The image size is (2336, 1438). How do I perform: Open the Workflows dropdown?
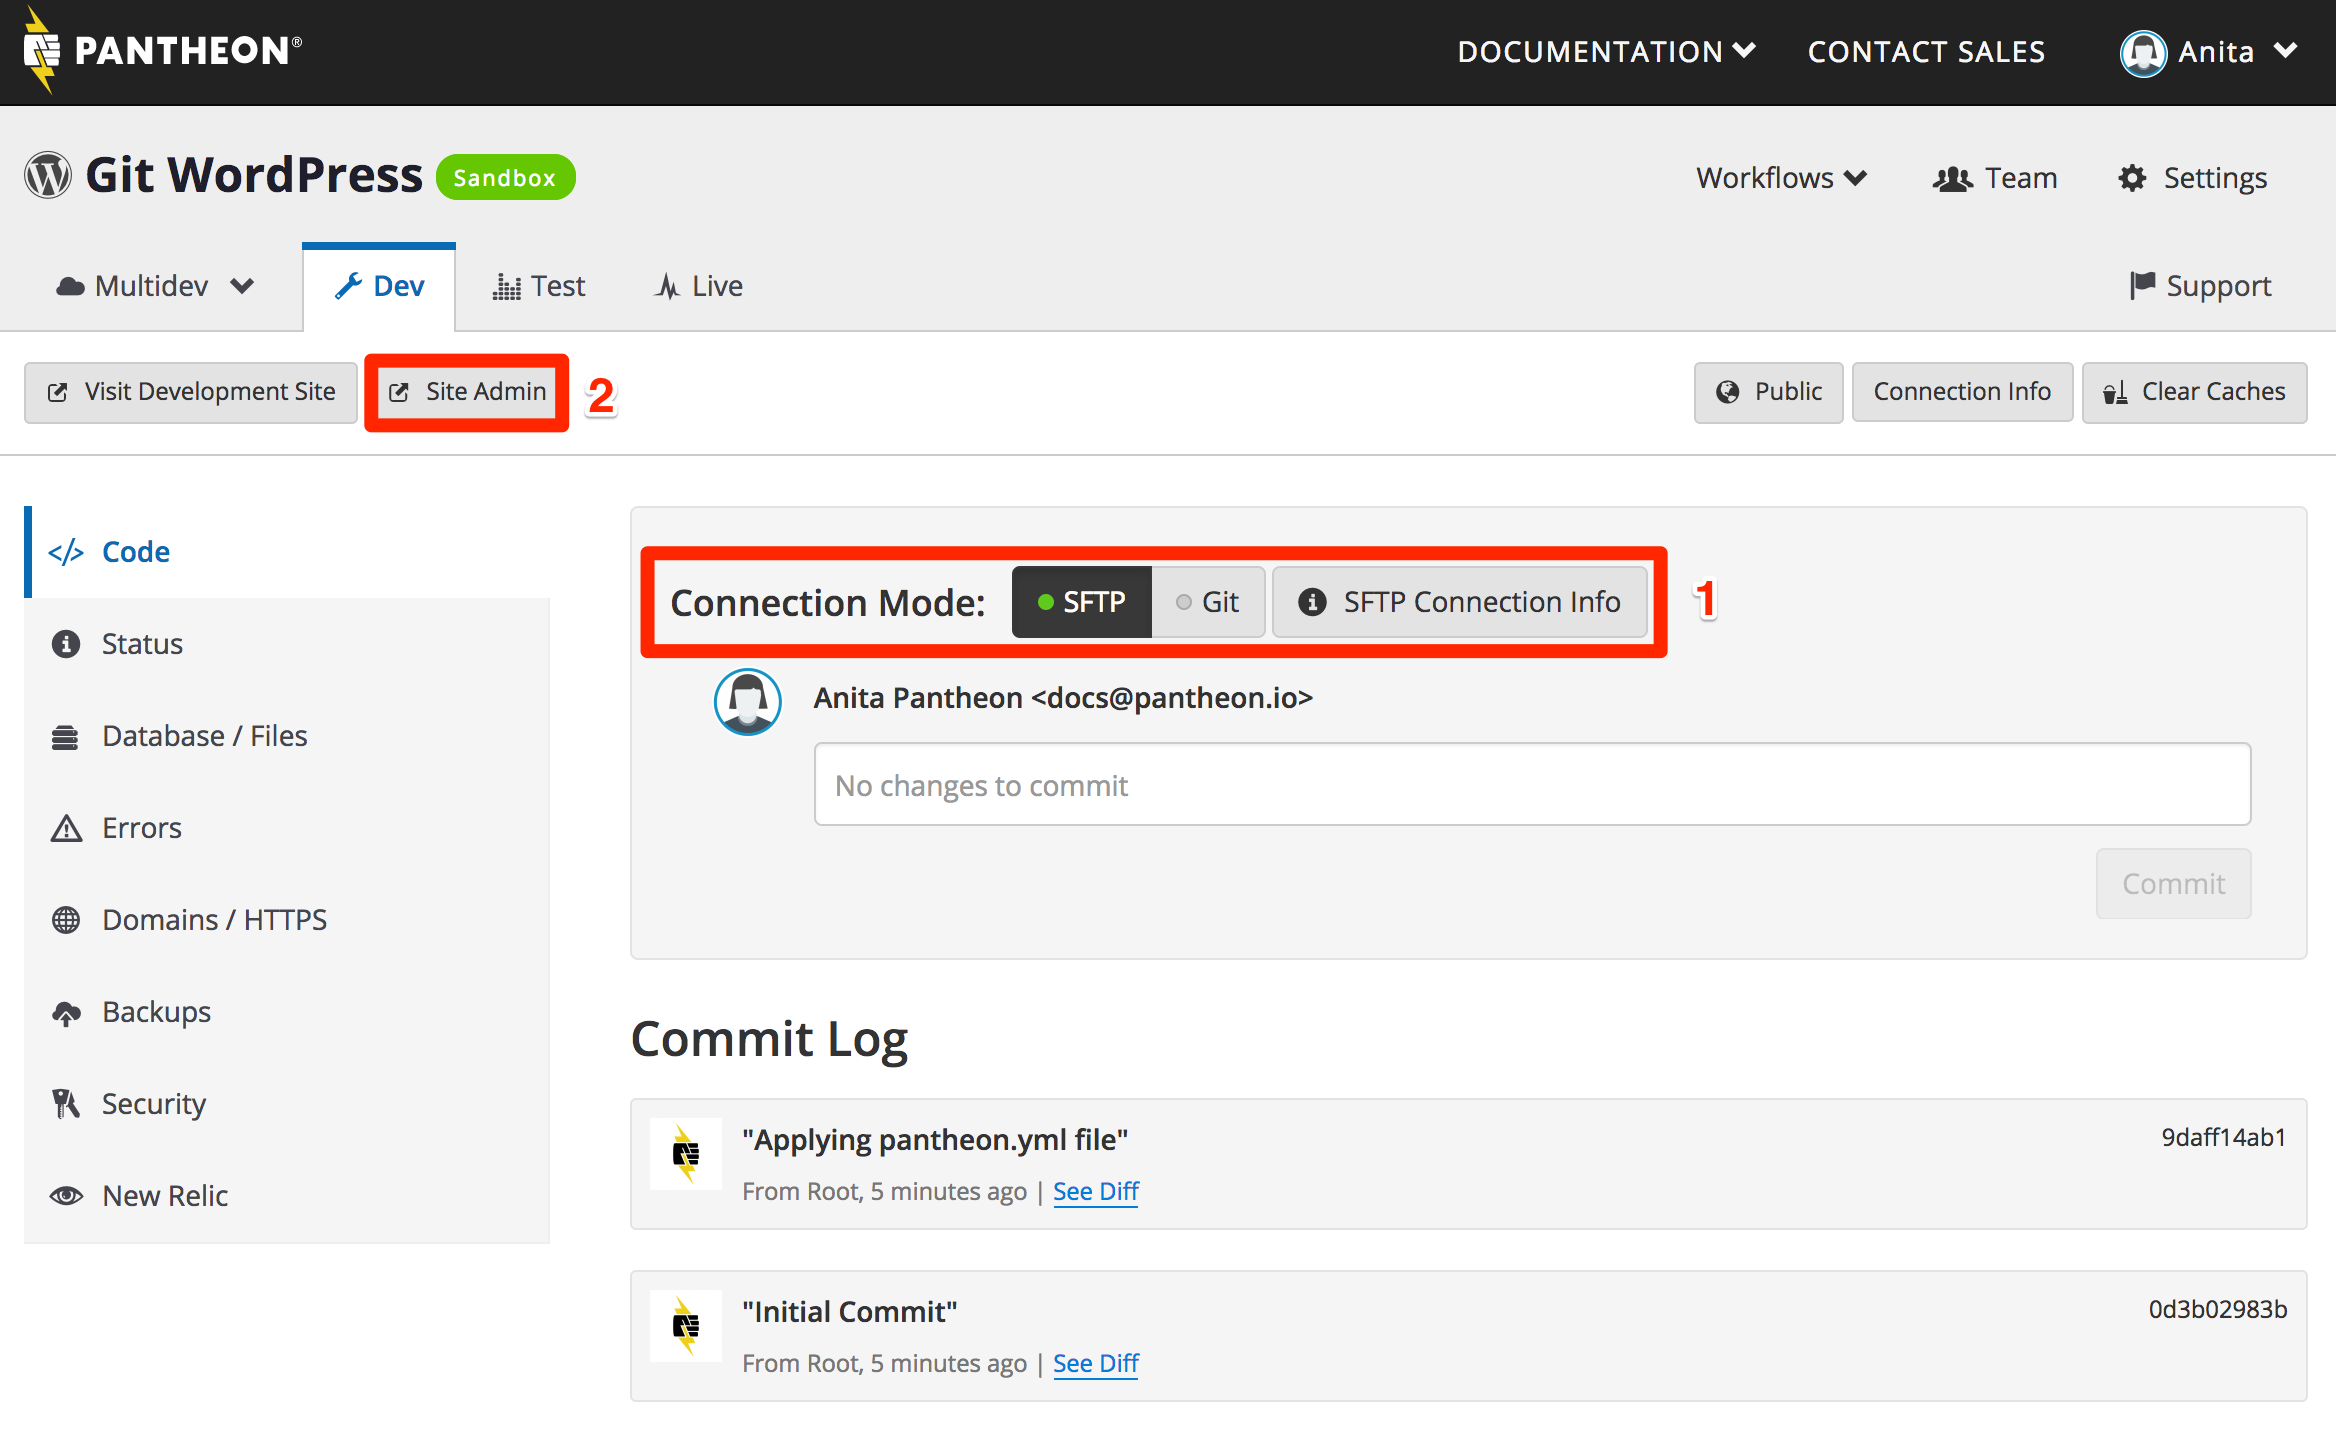(x=1781, y=177)
